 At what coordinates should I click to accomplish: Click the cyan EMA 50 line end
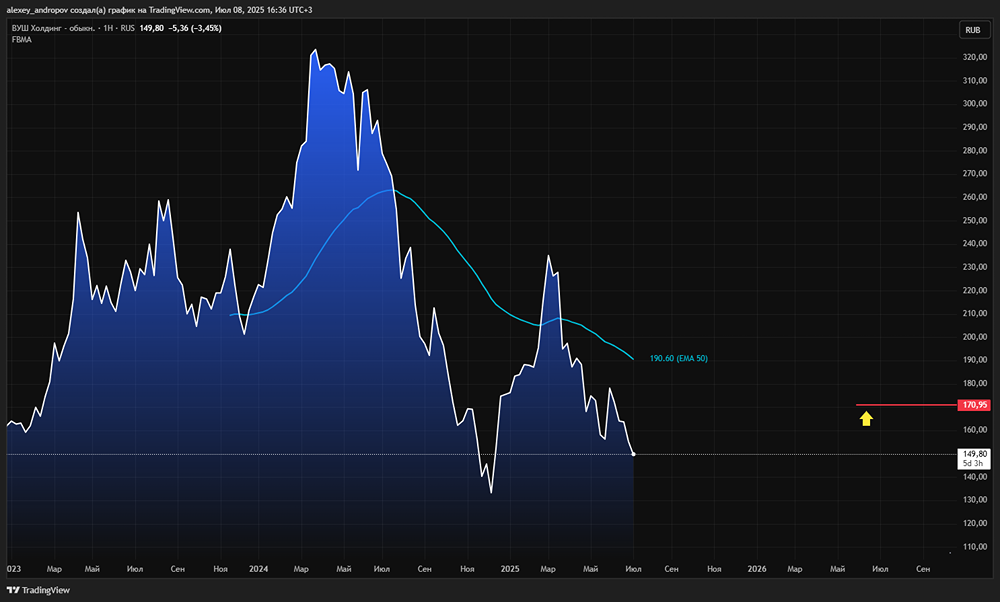point(633,359)
